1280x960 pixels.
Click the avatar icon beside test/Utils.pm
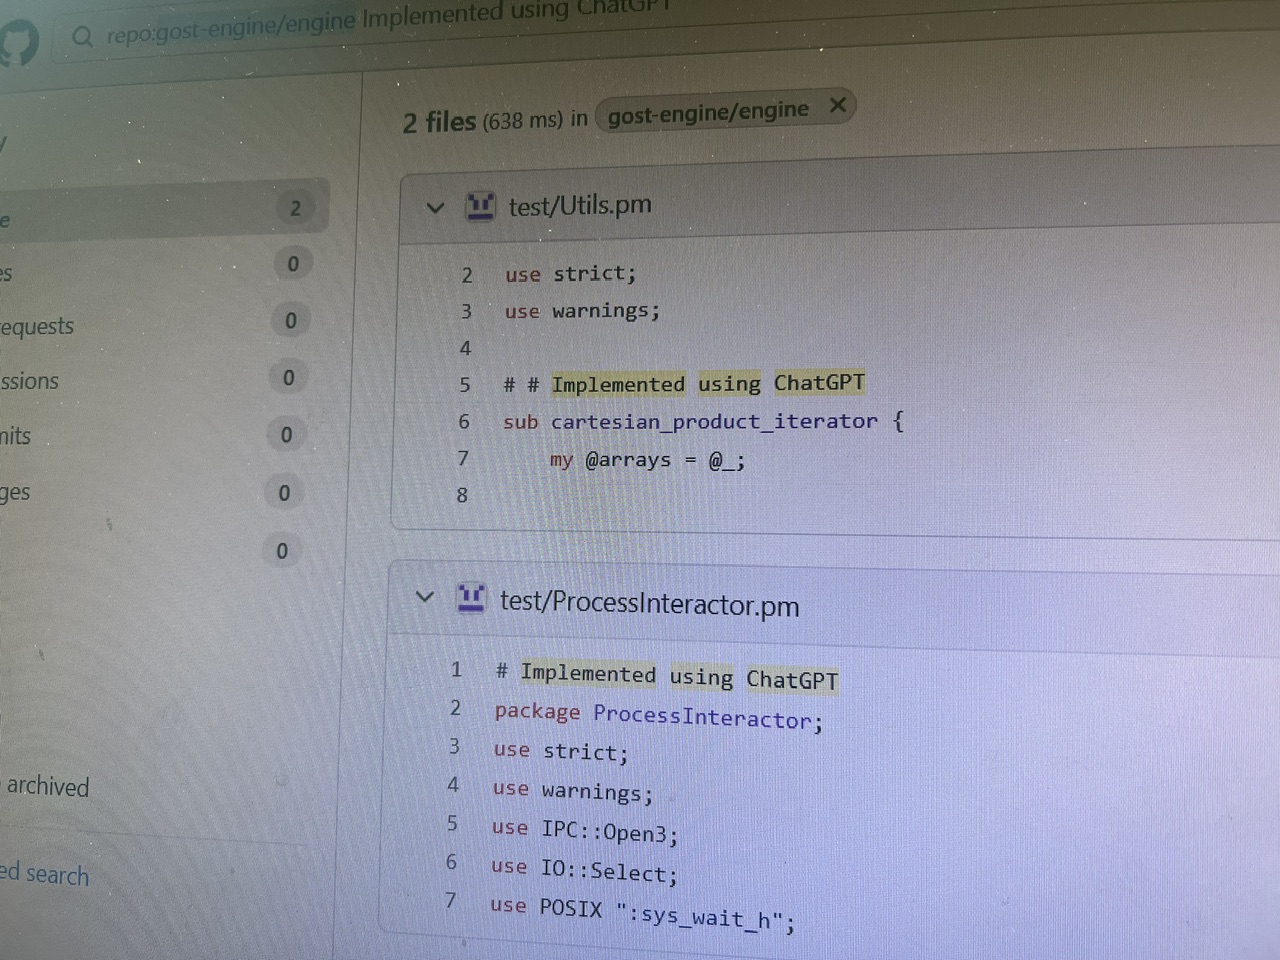(480, 206)
